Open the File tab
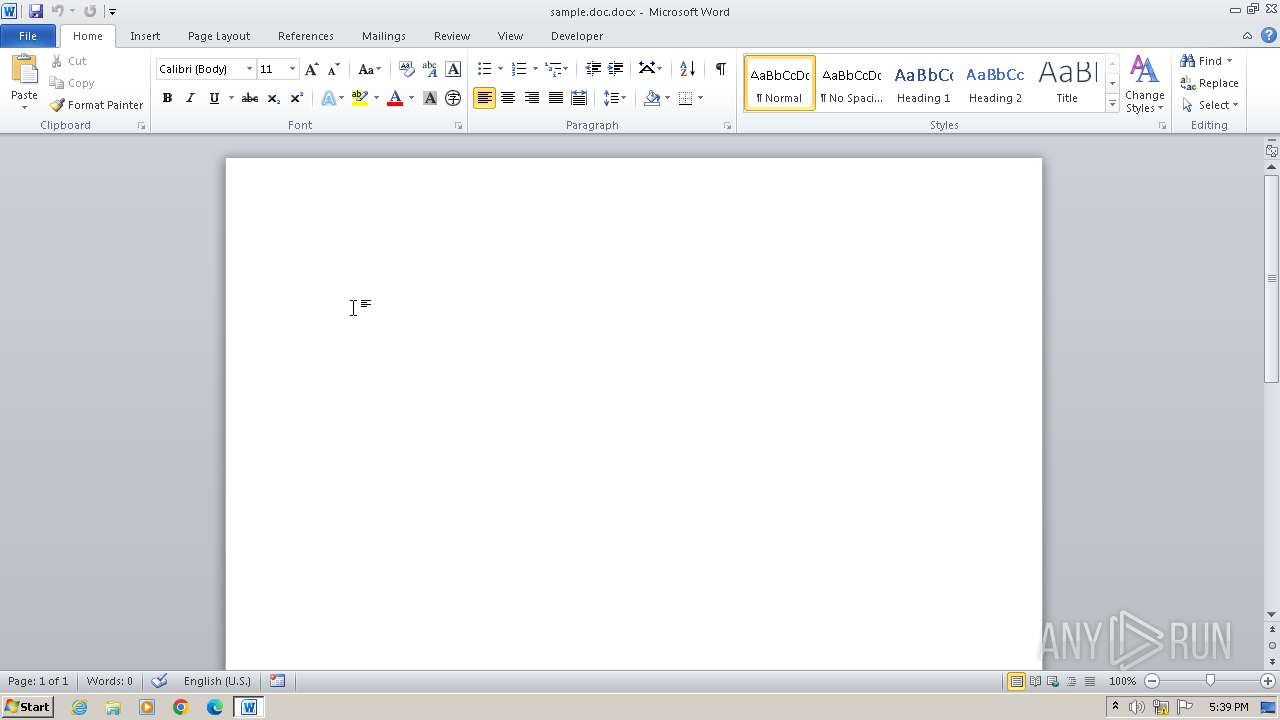 coord(28,36)
